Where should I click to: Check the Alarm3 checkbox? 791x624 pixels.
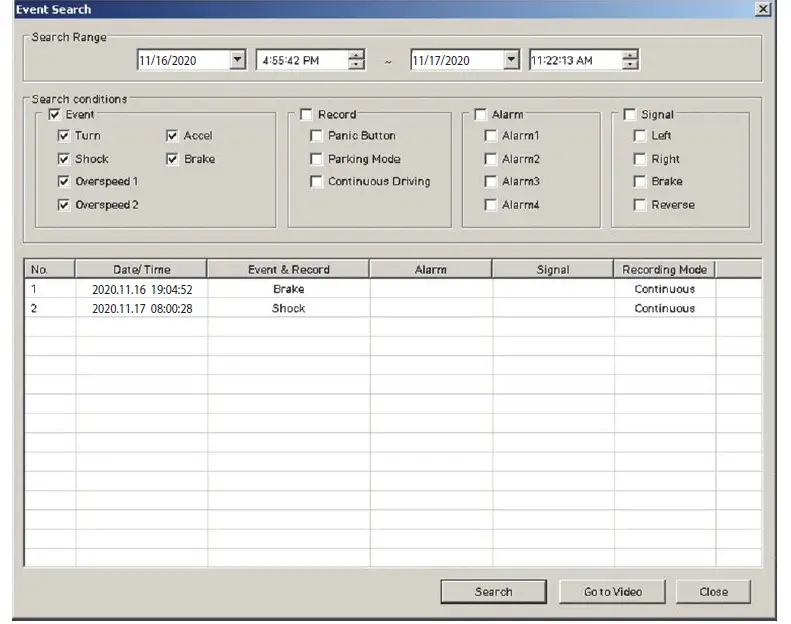(x=490, y=181)
